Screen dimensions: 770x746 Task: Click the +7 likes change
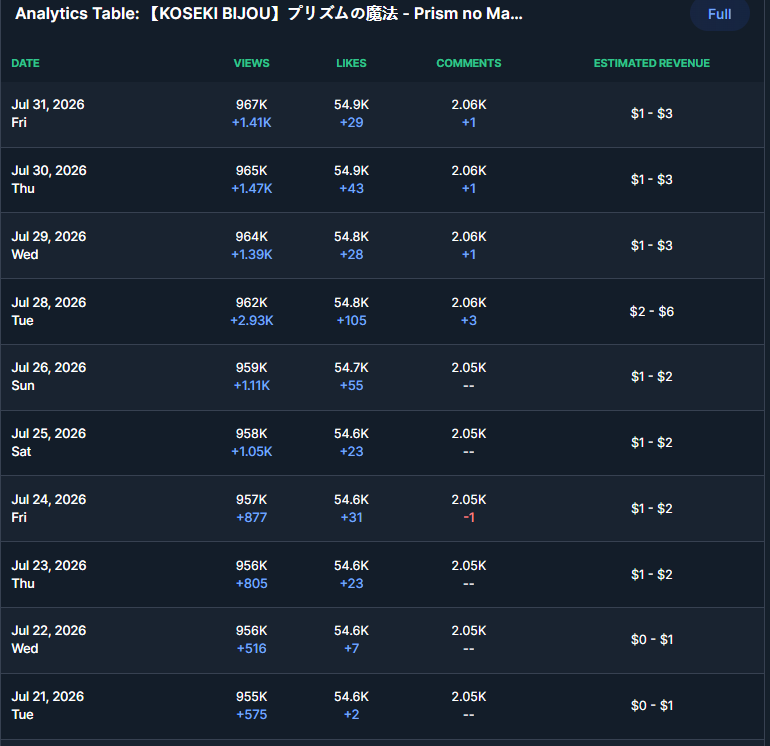click(352, 648)
